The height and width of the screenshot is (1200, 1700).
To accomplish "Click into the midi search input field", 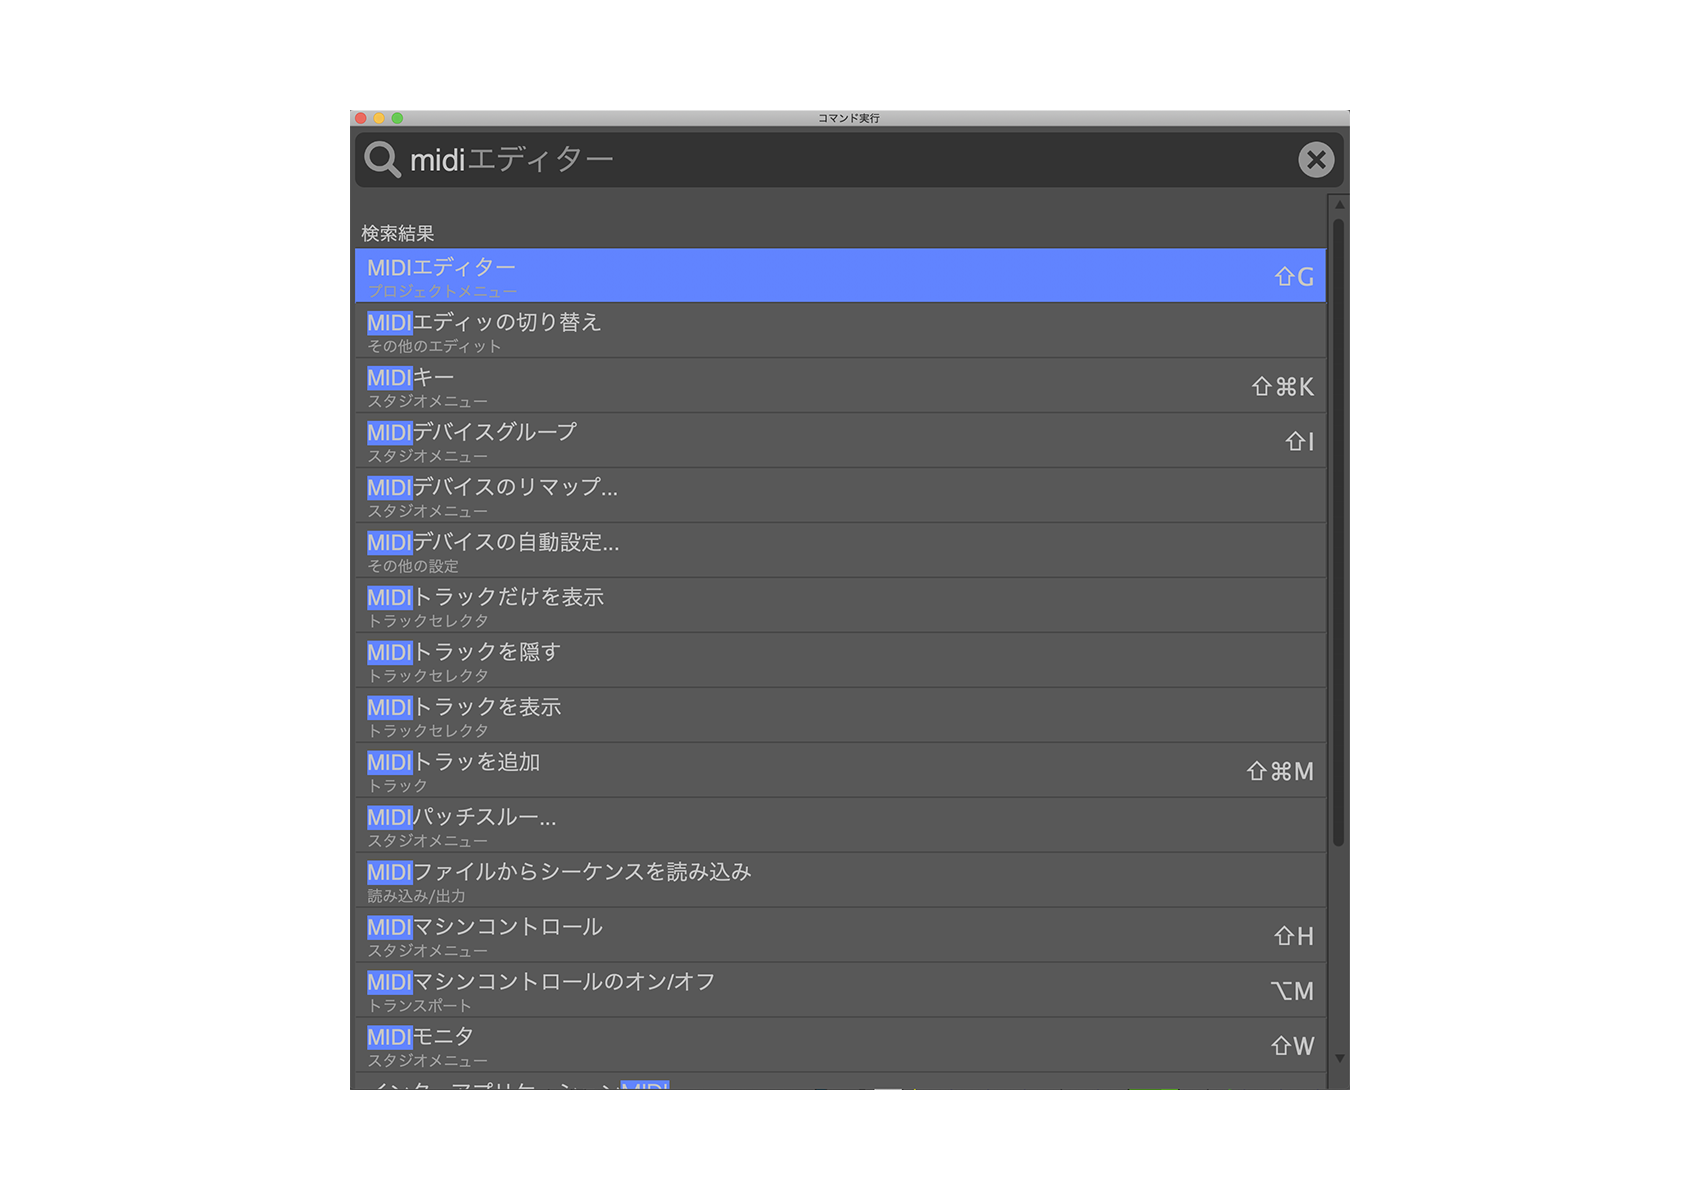I will point(848,159).
